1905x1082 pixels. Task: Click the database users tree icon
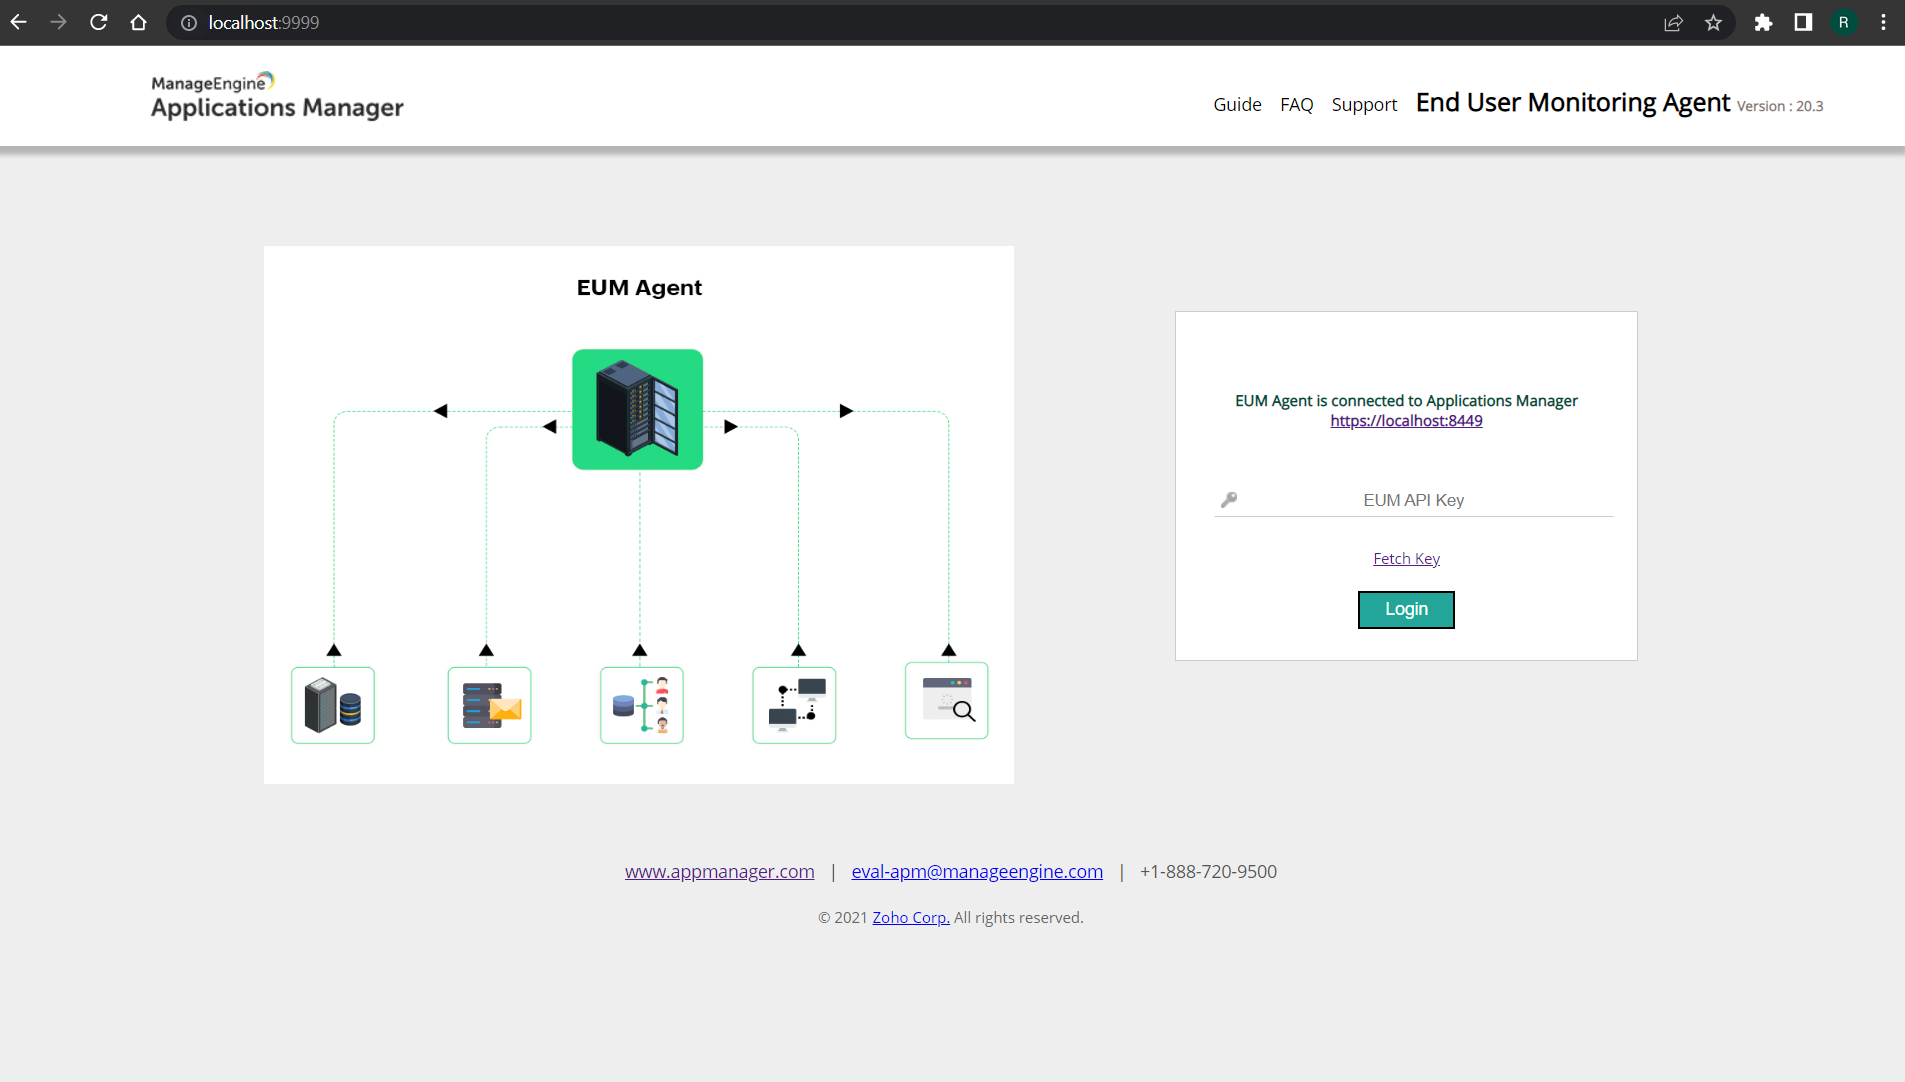pos(641,705)
